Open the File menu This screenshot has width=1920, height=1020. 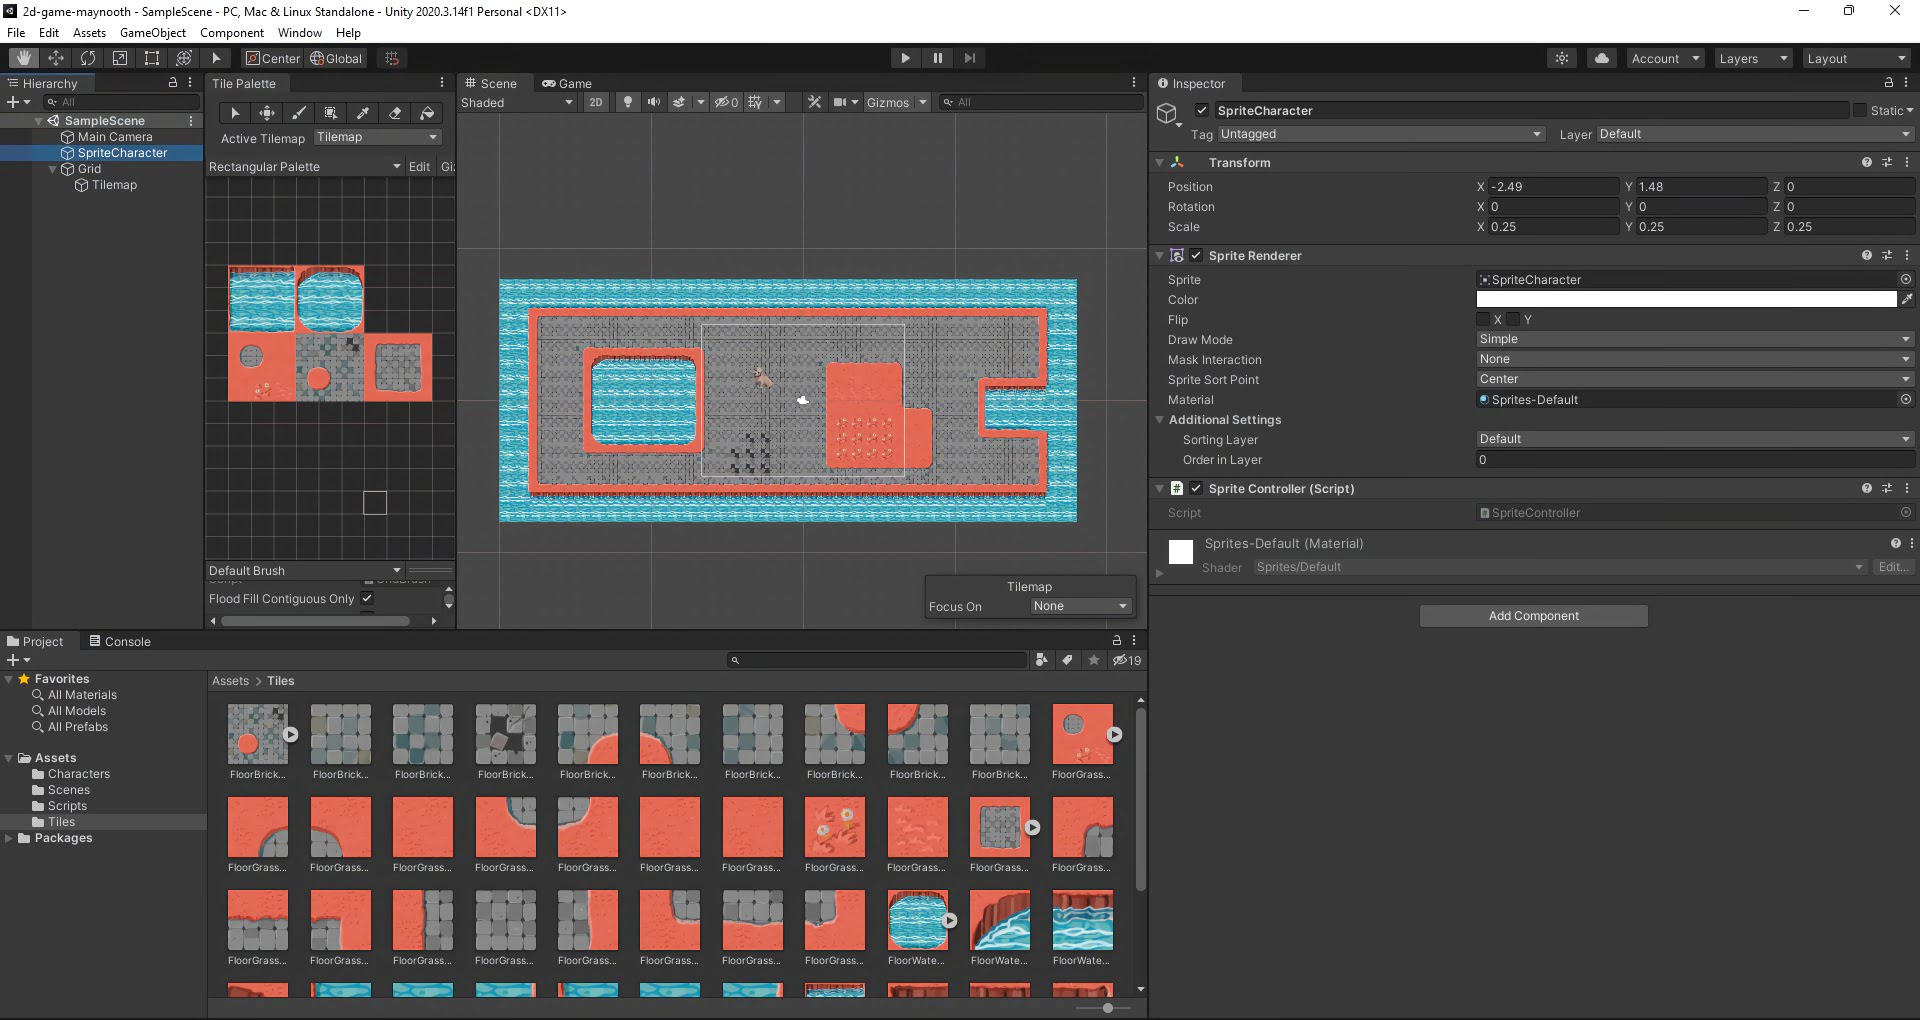pyautogui.click(x=16, y=33)
